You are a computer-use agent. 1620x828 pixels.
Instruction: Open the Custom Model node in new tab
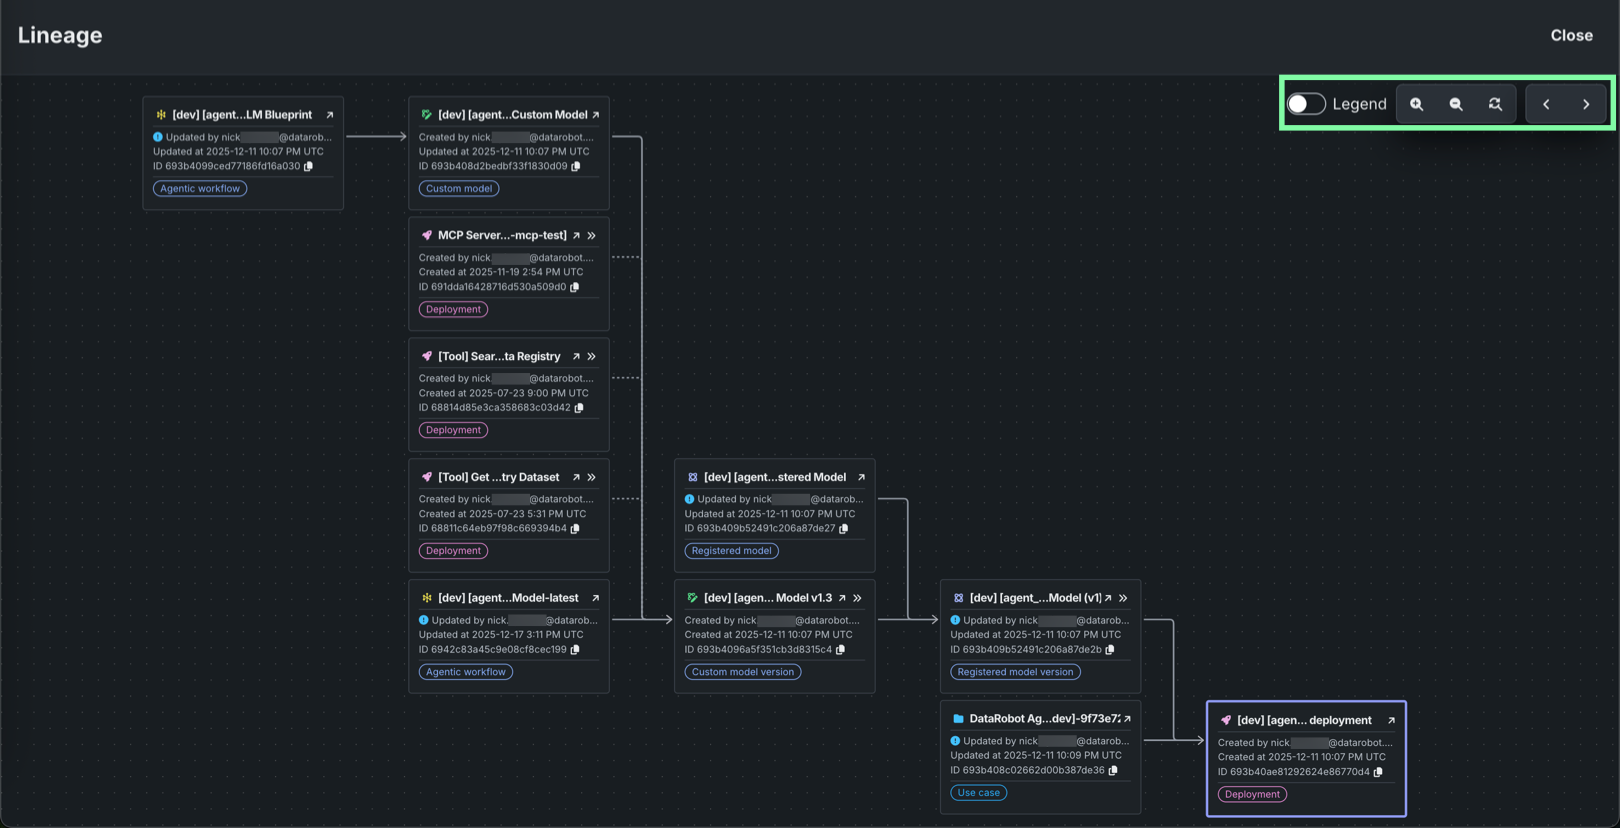point(596,115)
